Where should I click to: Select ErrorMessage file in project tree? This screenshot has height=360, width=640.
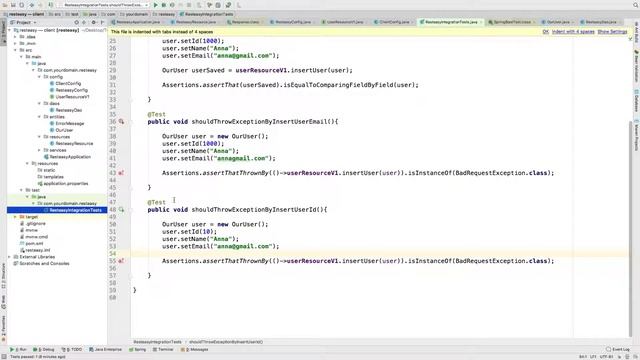pos(67,124)
